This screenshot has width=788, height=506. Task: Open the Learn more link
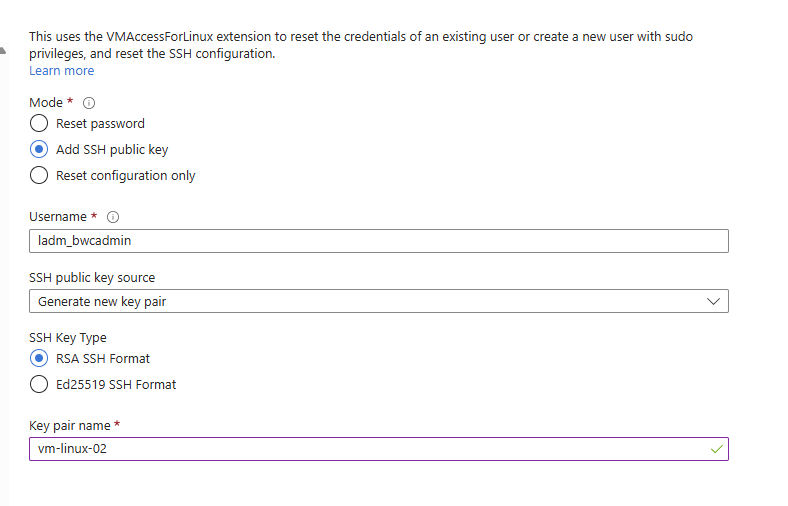pos(61,71)
